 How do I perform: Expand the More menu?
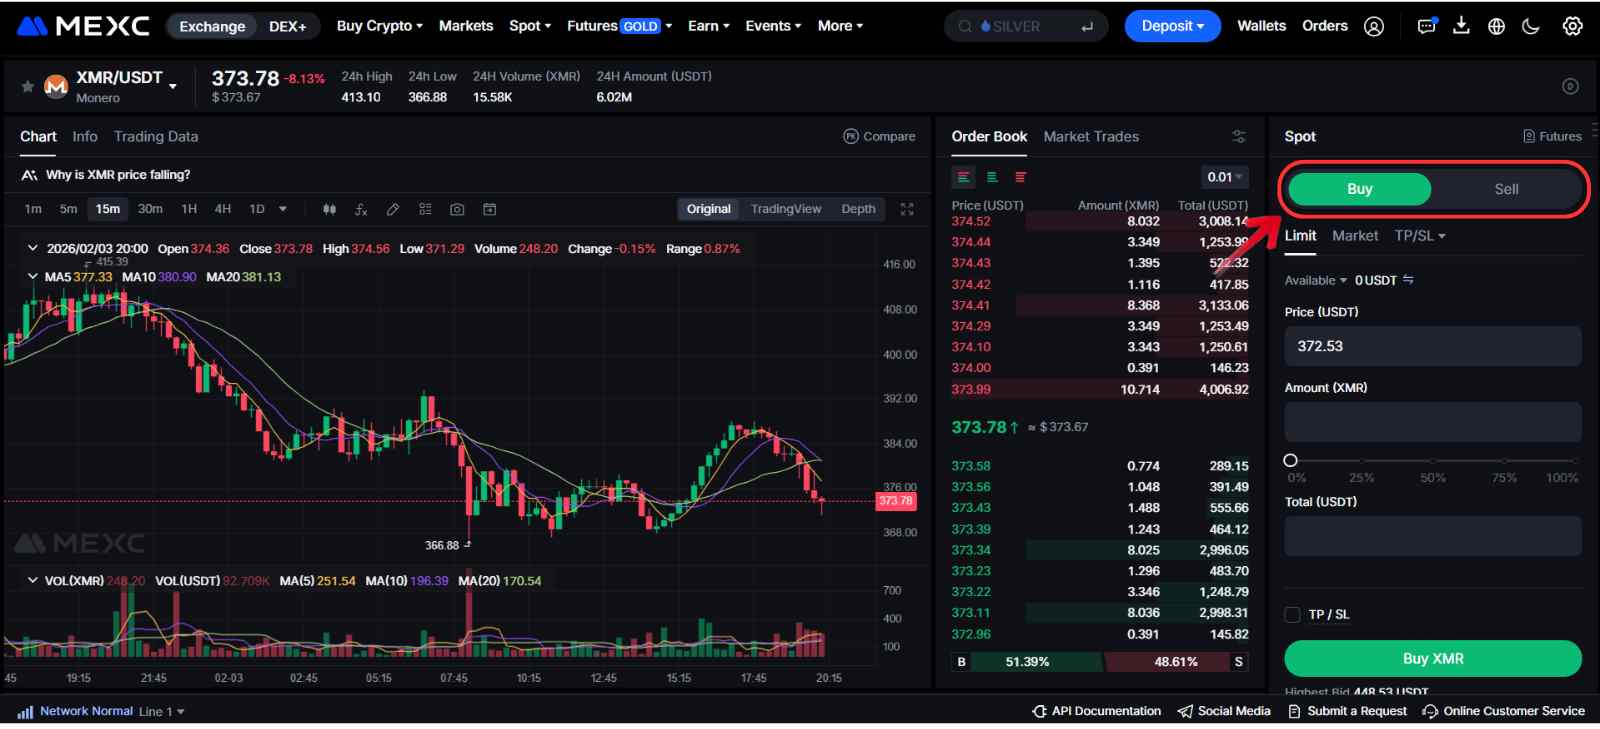click(x=840, y=26)
